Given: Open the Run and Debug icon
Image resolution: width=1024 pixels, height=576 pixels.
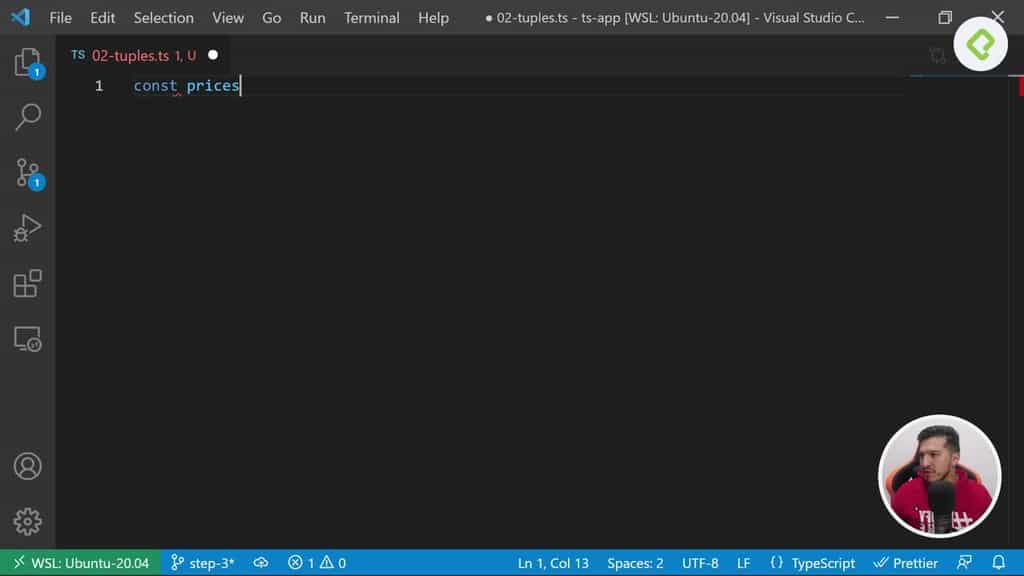Looking at the screenshot, I should [27, 228].
